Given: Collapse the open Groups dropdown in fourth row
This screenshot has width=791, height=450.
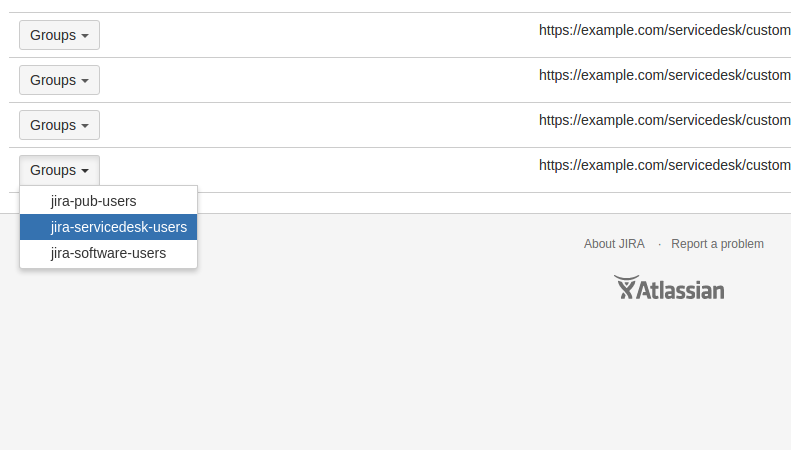Looking at the screenshot, I should tap(59, 170).
